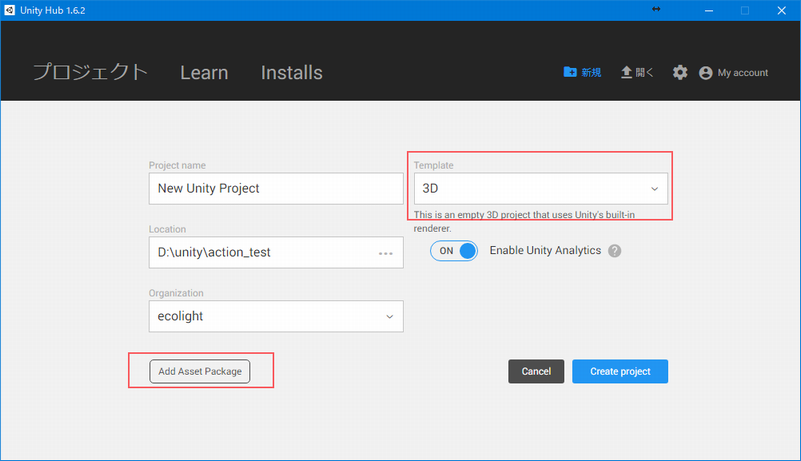Click the Unity Hub logo in the title bar

point(9,10)
